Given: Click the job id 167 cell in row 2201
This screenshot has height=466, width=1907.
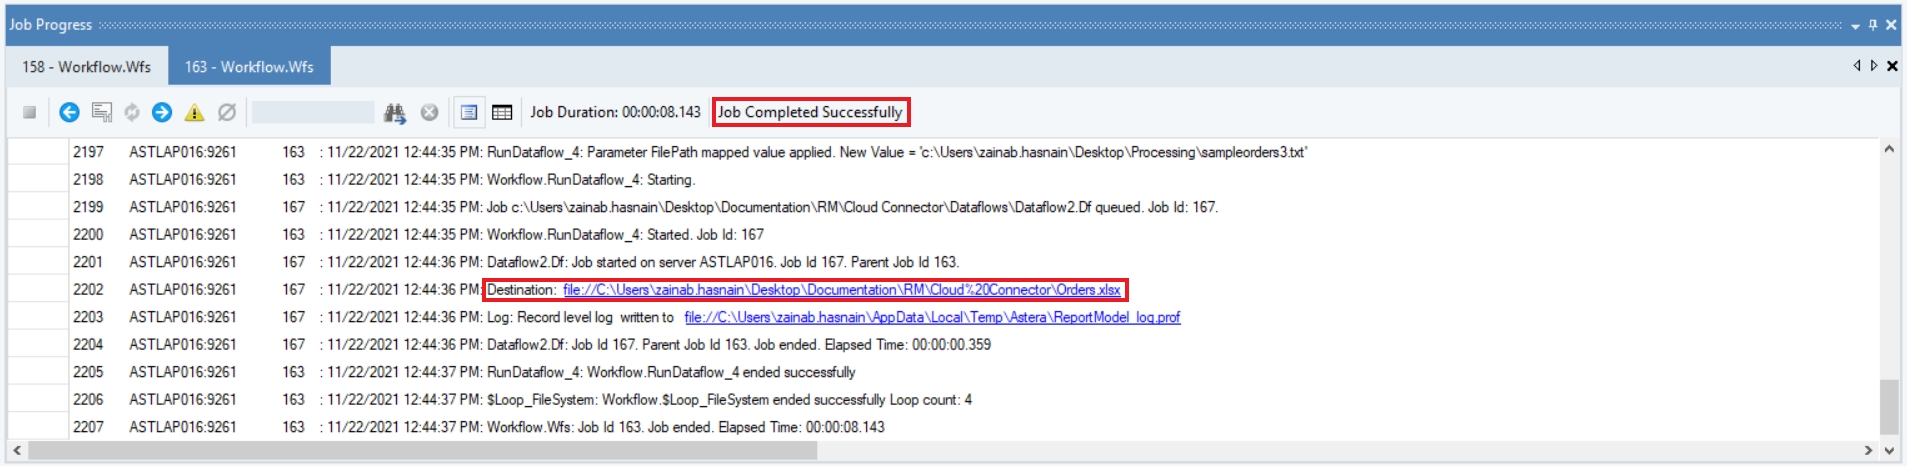Looking at the screenshot, I should [x=293, y=262].
